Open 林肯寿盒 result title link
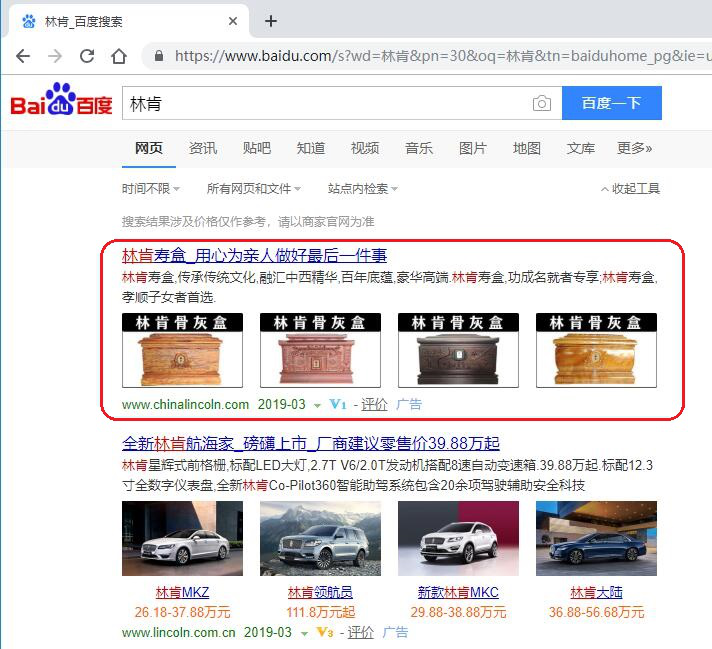The width and height of the screenshot is (712, 649). (254, 256)
